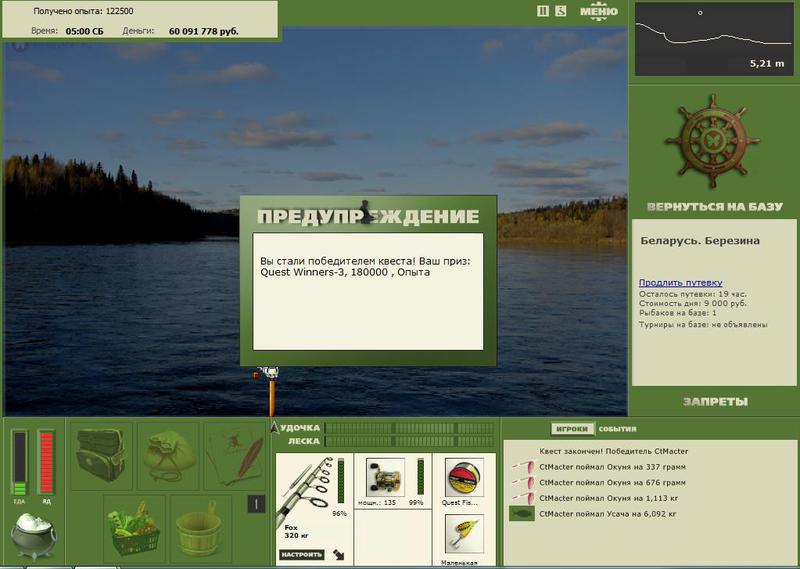
Task: Click the depth sonar chart showing 5,21 m
Action: [x=714, y=39]
